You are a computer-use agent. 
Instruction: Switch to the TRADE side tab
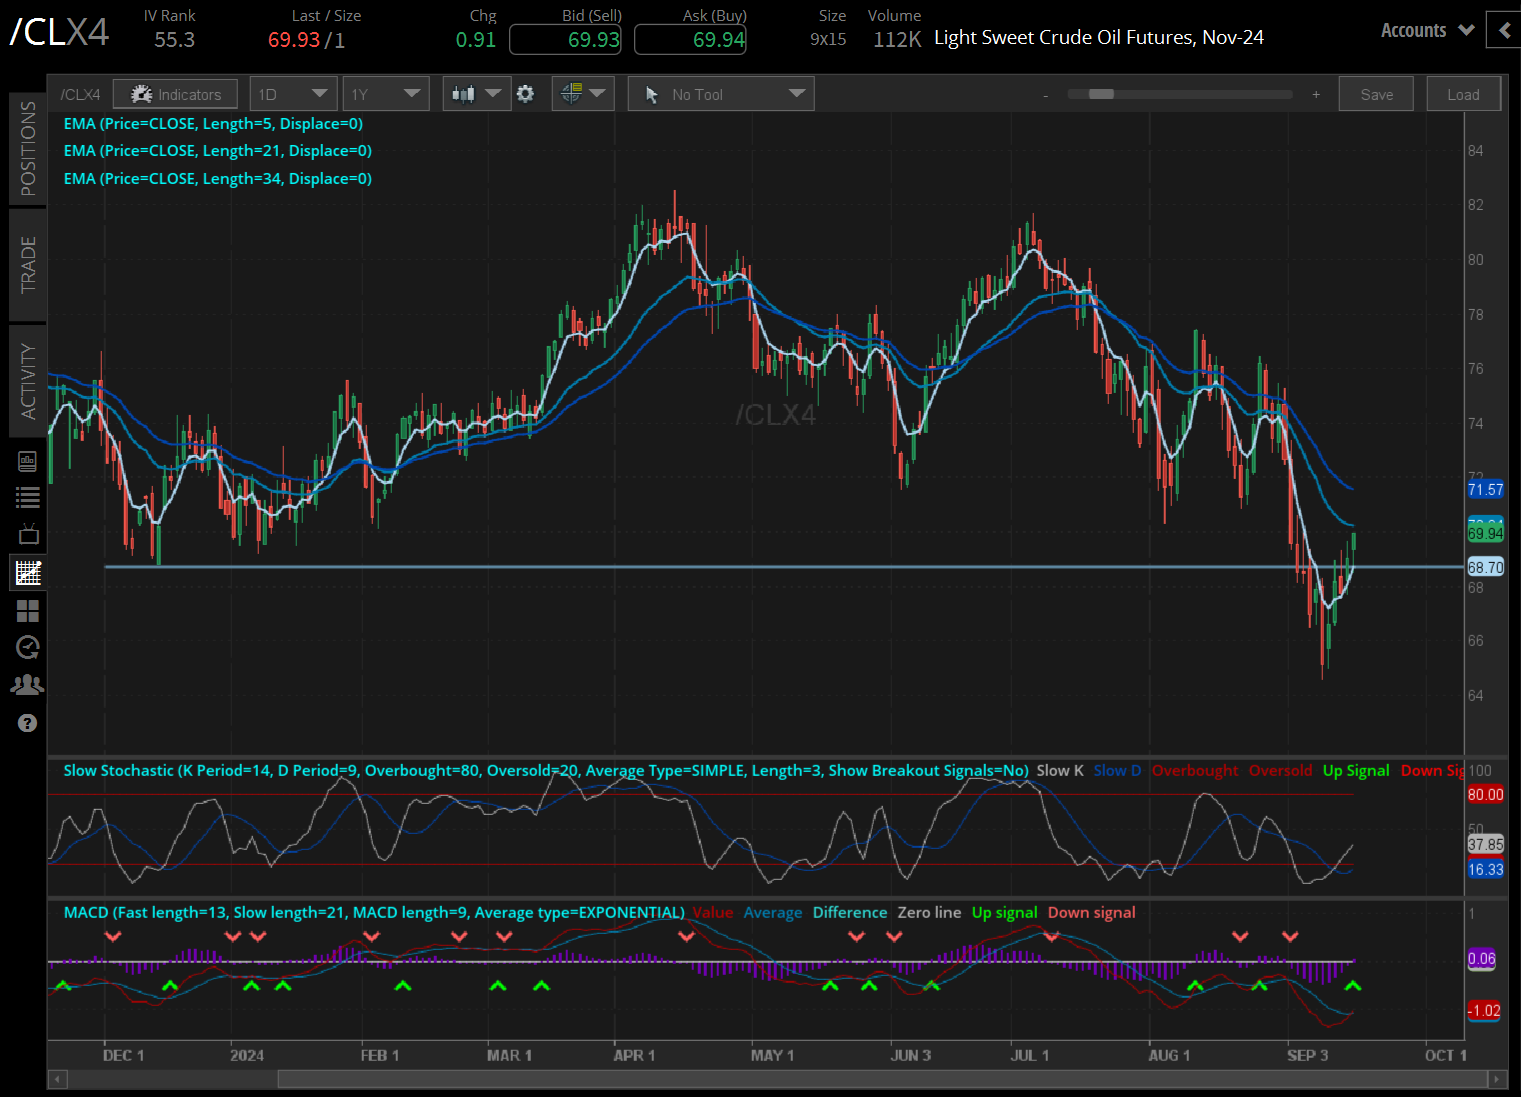click(x=28, y=265)
